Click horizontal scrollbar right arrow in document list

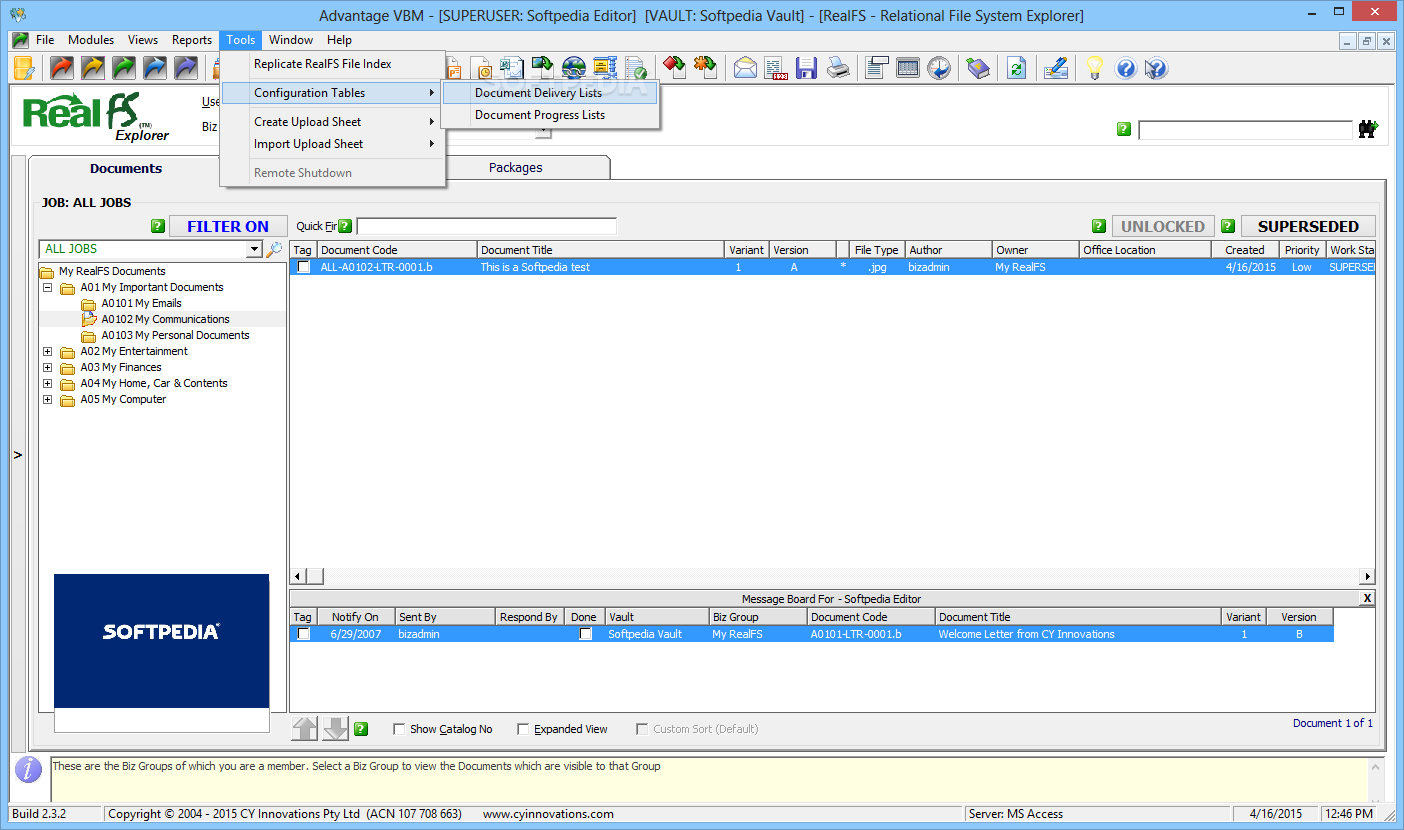click(1367, 576)
